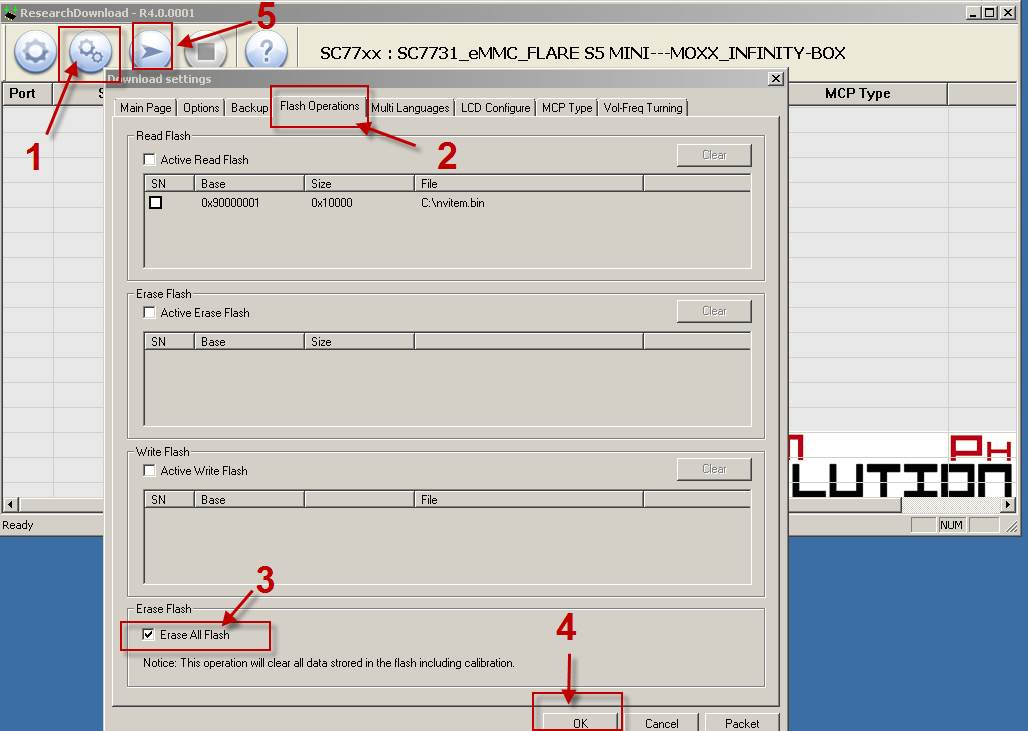Click the Stop downloading square icon
Viewport: 1028px width, 731px height.
pos(206,51)
